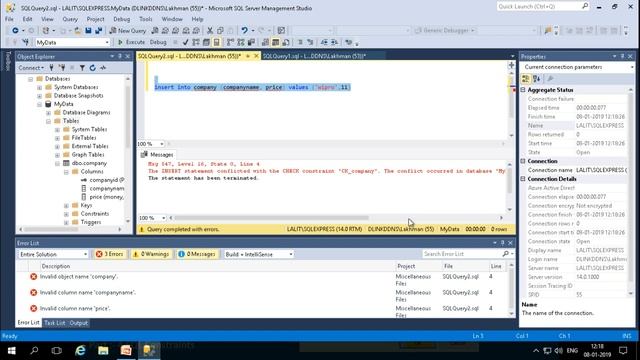This screenshot has width=640, height=360.
Task: Select the price column in tree
Action: (106, 197)
